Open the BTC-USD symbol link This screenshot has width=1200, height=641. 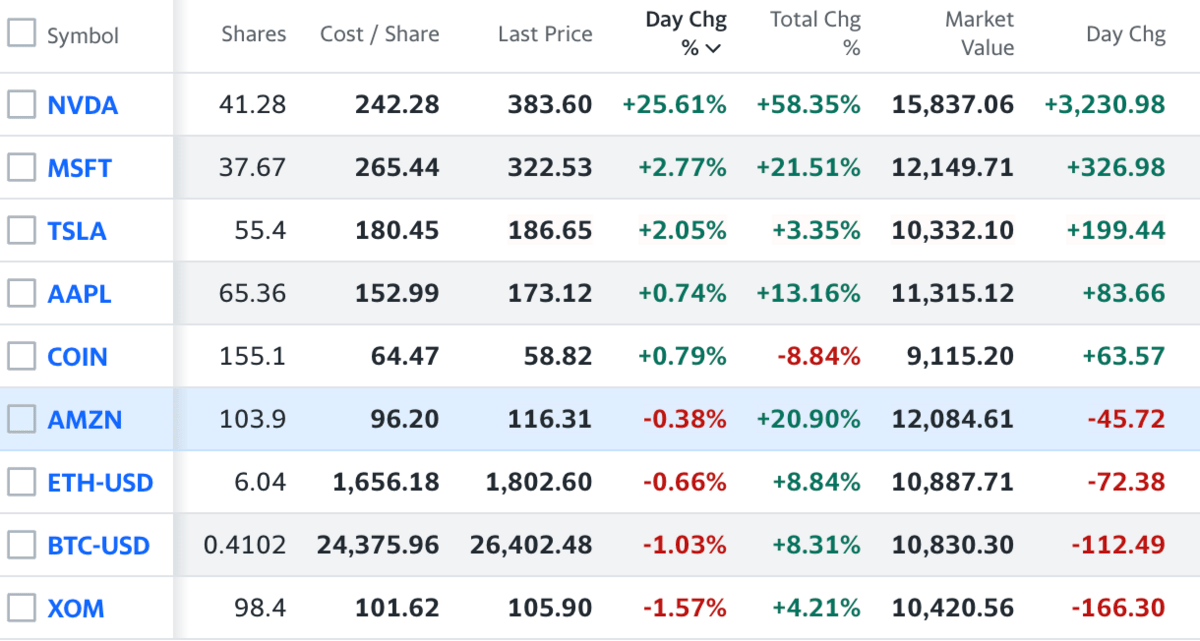tap(98, 546)
